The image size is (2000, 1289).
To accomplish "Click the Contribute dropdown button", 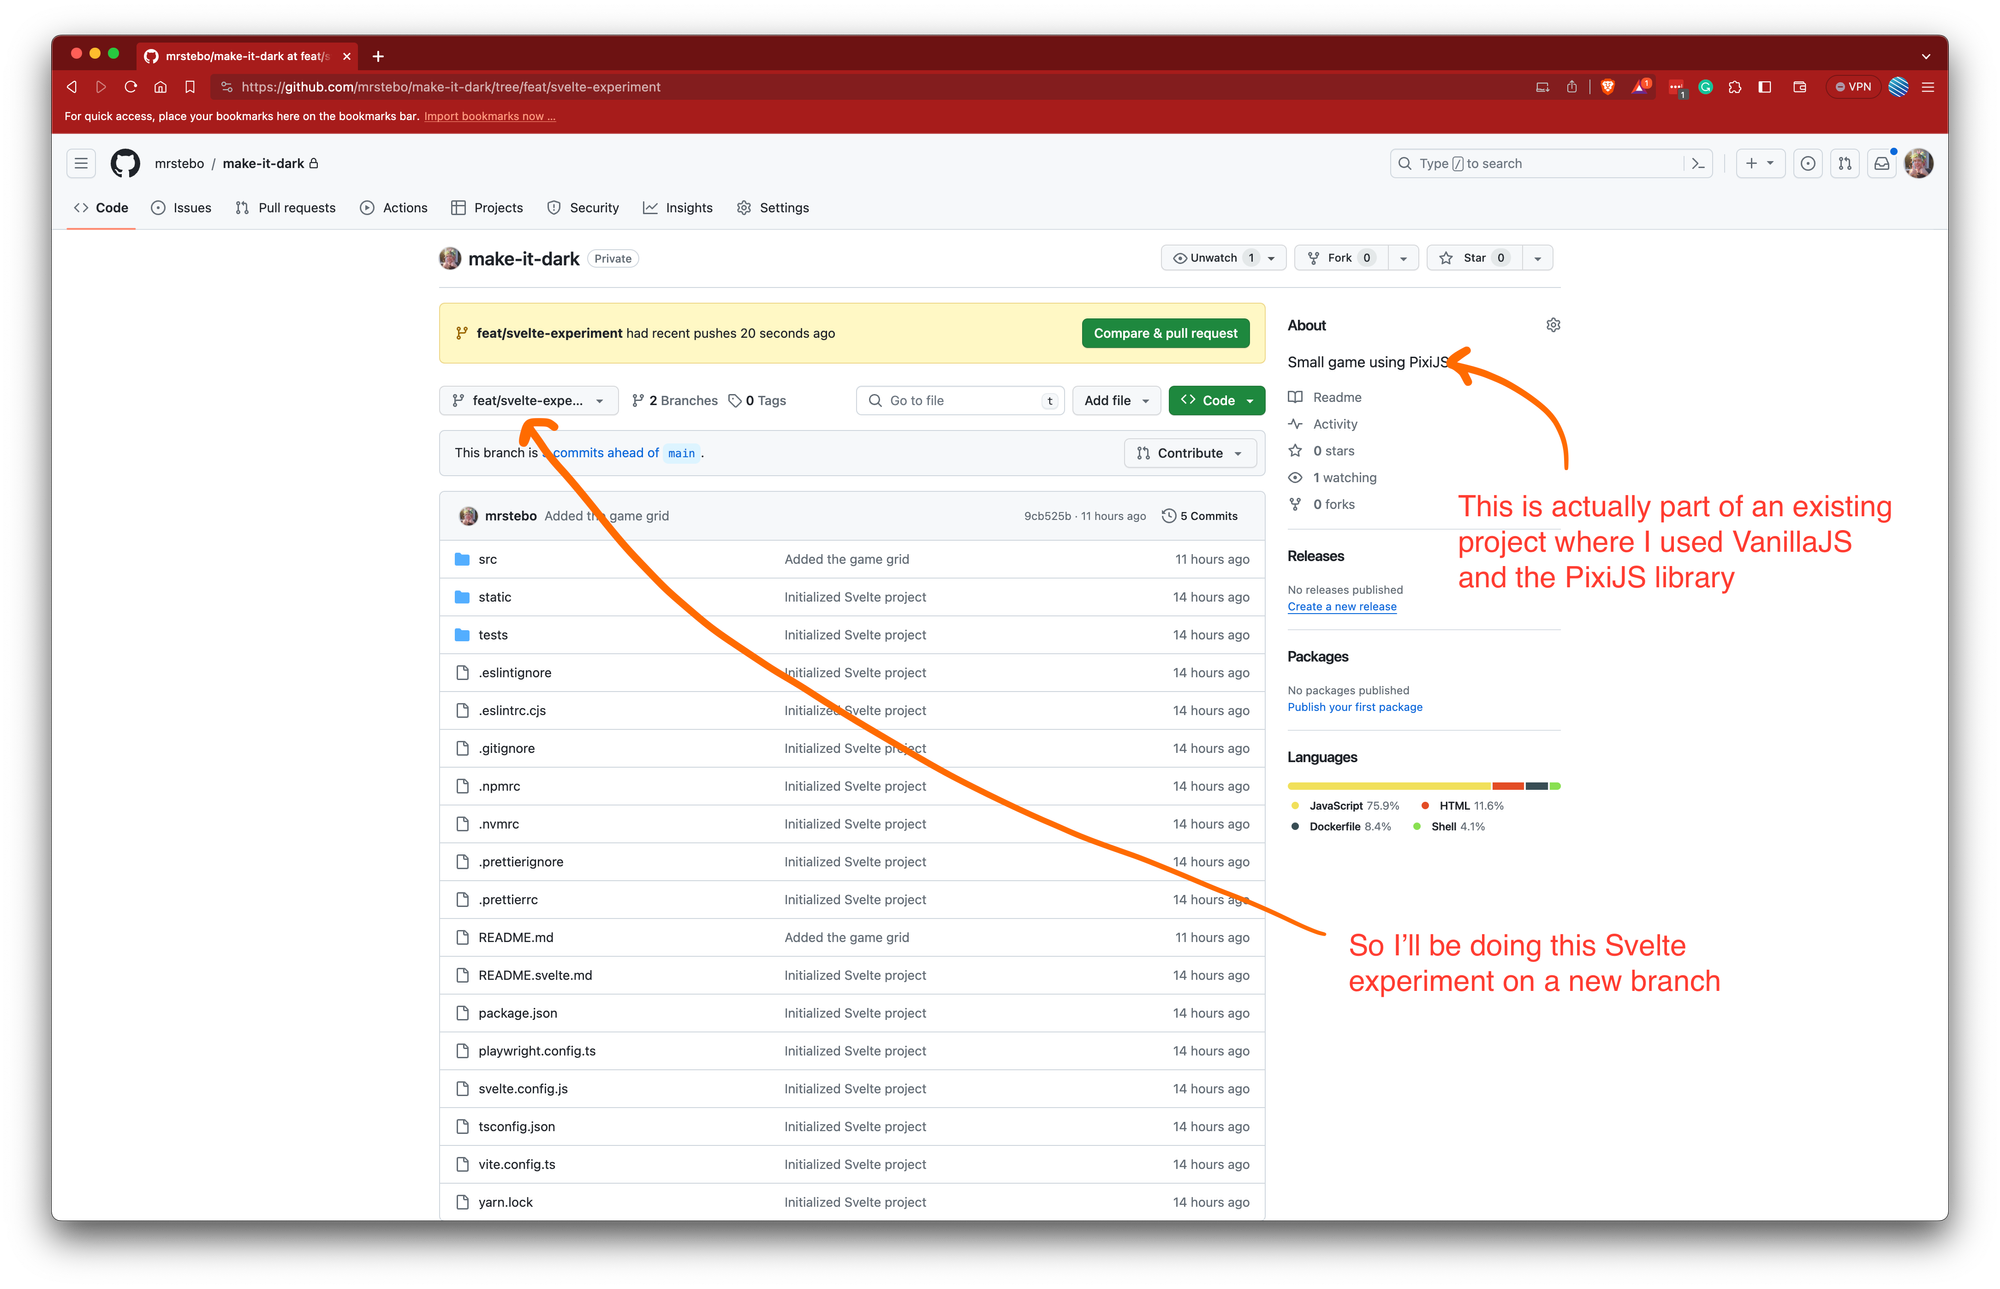I will (x=1188, y=452).
